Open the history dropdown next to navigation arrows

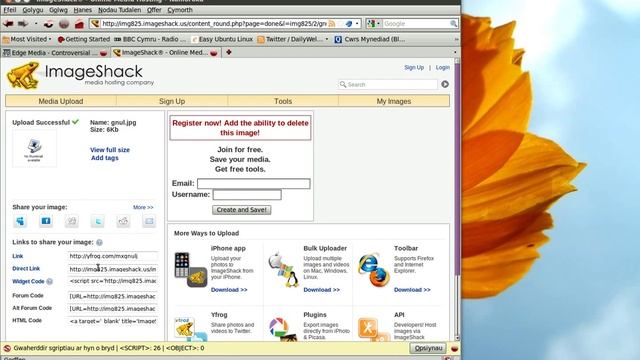pos(36,24)
